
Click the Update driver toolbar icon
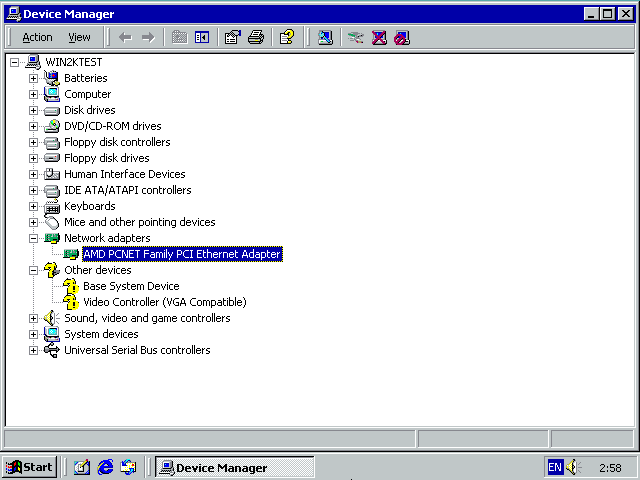(356, 38)
